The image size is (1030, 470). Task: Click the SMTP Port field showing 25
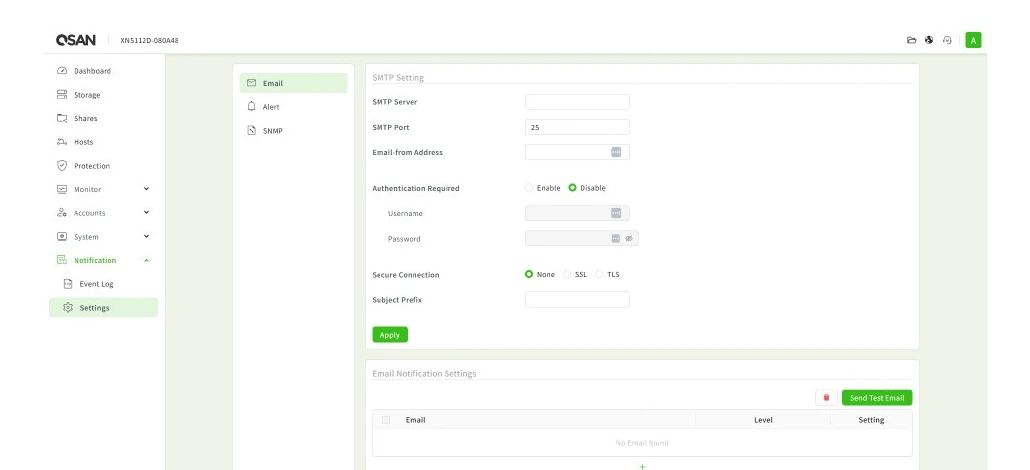click(x=577, y=127)
